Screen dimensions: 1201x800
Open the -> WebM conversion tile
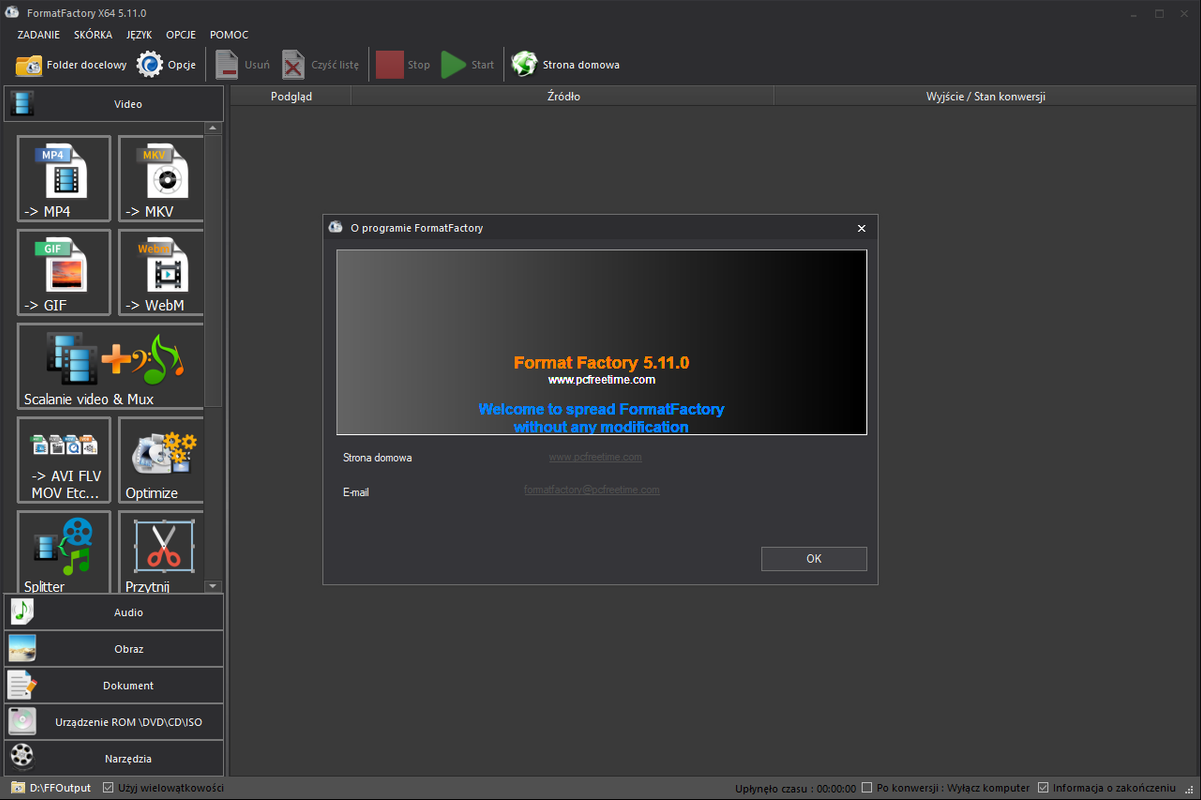[161, 272]
